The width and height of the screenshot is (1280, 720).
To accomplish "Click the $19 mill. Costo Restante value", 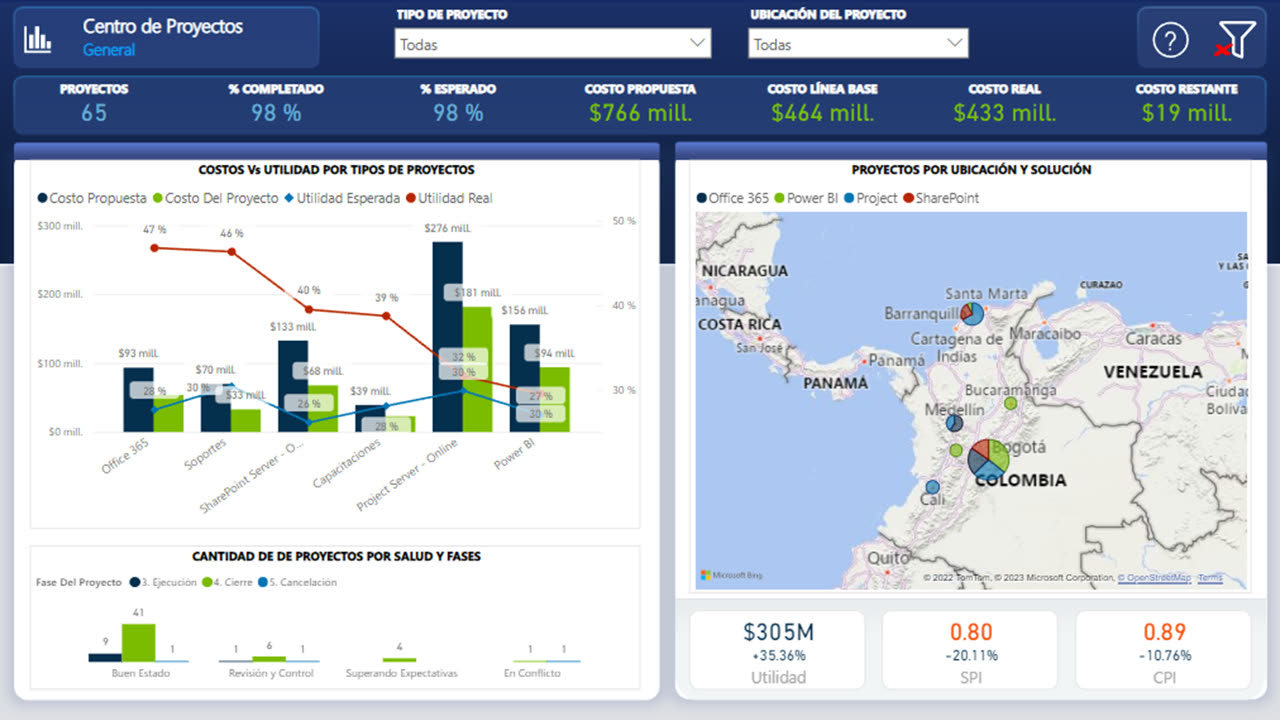I will pyautogui.click(x=1187, y=113).
